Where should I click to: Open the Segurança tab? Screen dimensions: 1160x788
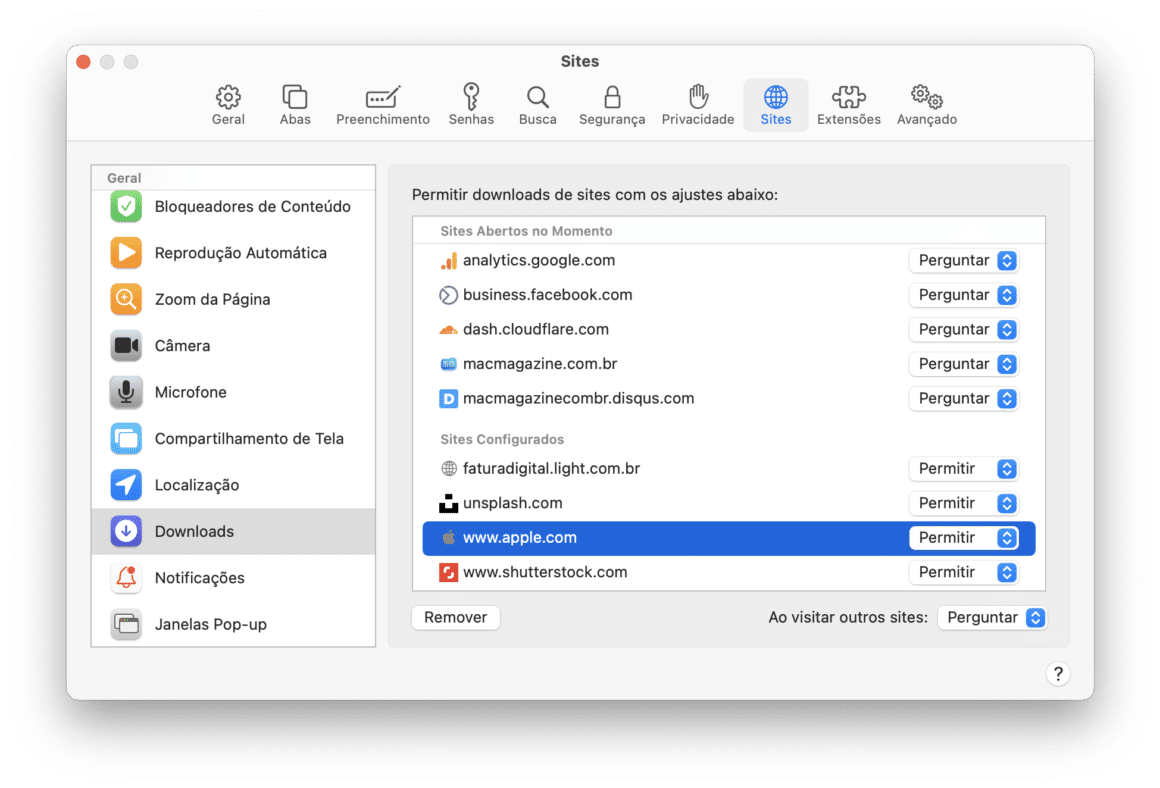[611, 104]
